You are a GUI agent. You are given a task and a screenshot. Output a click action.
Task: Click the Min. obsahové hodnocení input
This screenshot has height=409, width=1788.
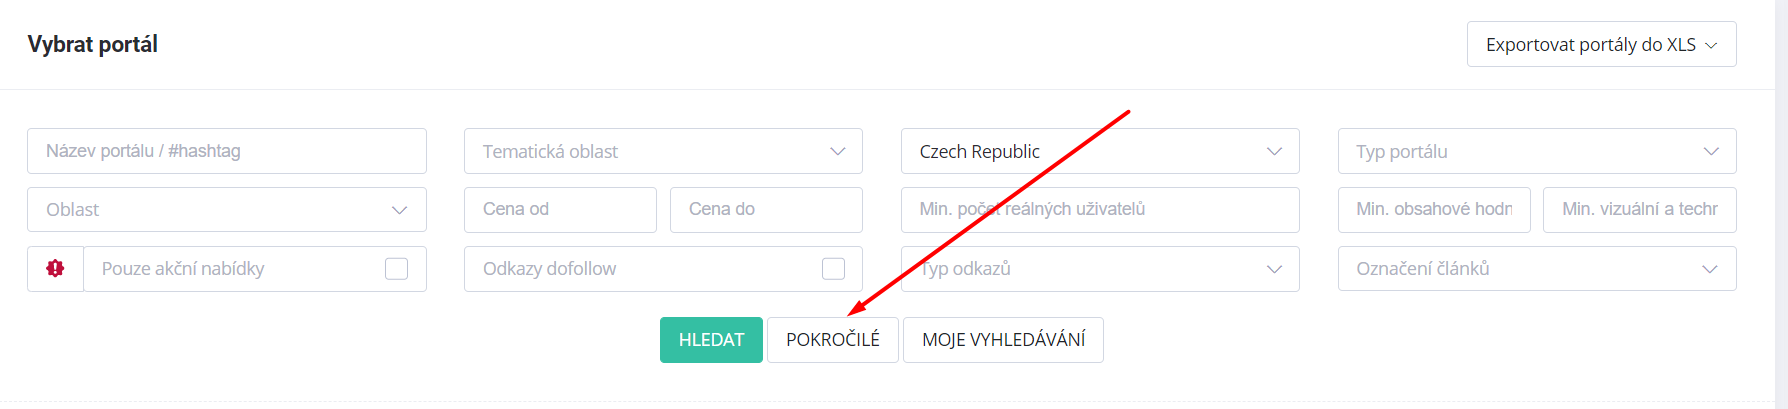click(x=1434, y=210)
